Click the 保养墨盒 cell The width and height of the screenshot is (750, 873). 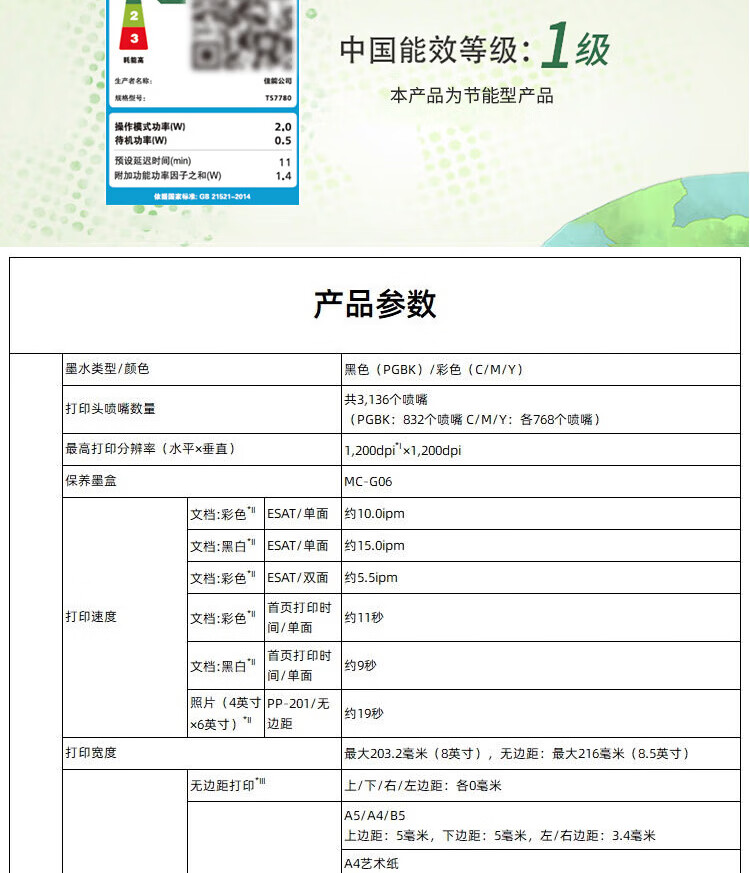pyautogui.click(x=202, y=481)
